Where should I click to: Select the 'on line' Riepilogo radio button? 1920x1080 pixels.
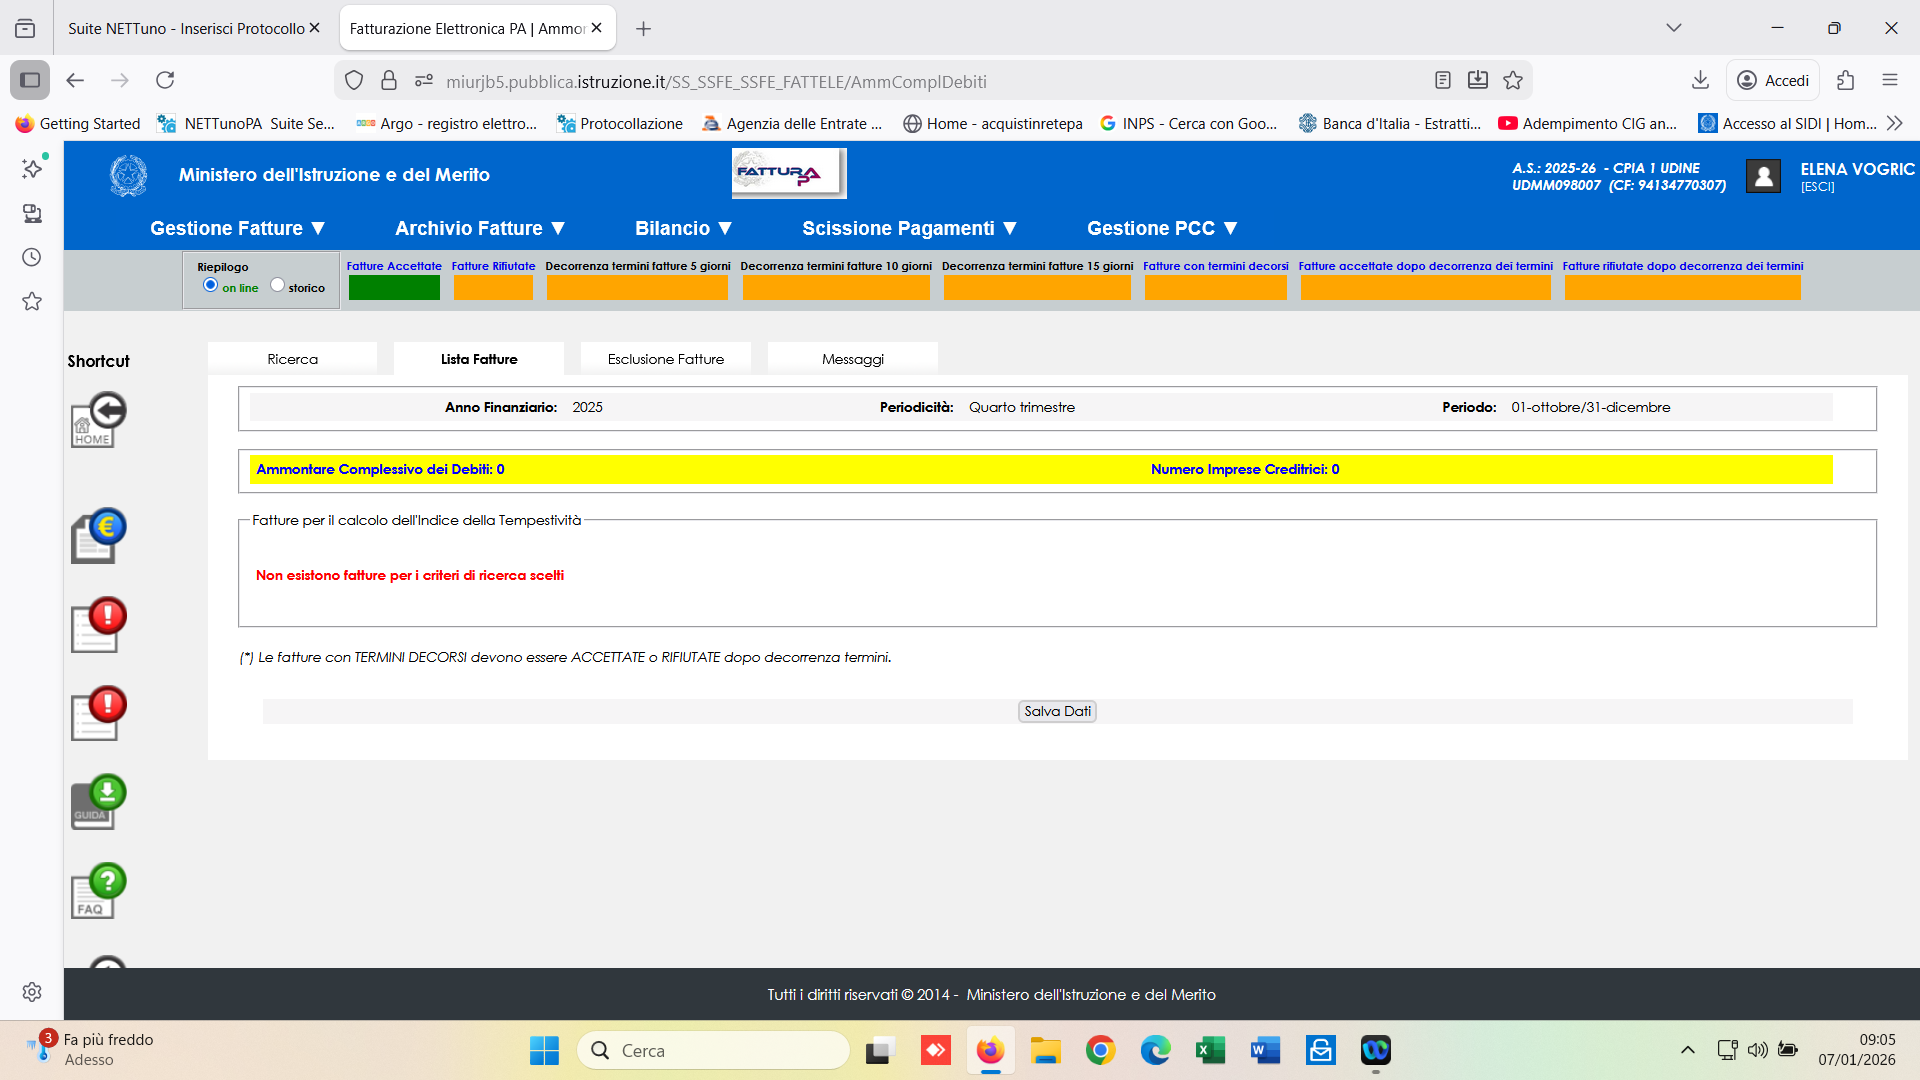click(x=210, y=285)
